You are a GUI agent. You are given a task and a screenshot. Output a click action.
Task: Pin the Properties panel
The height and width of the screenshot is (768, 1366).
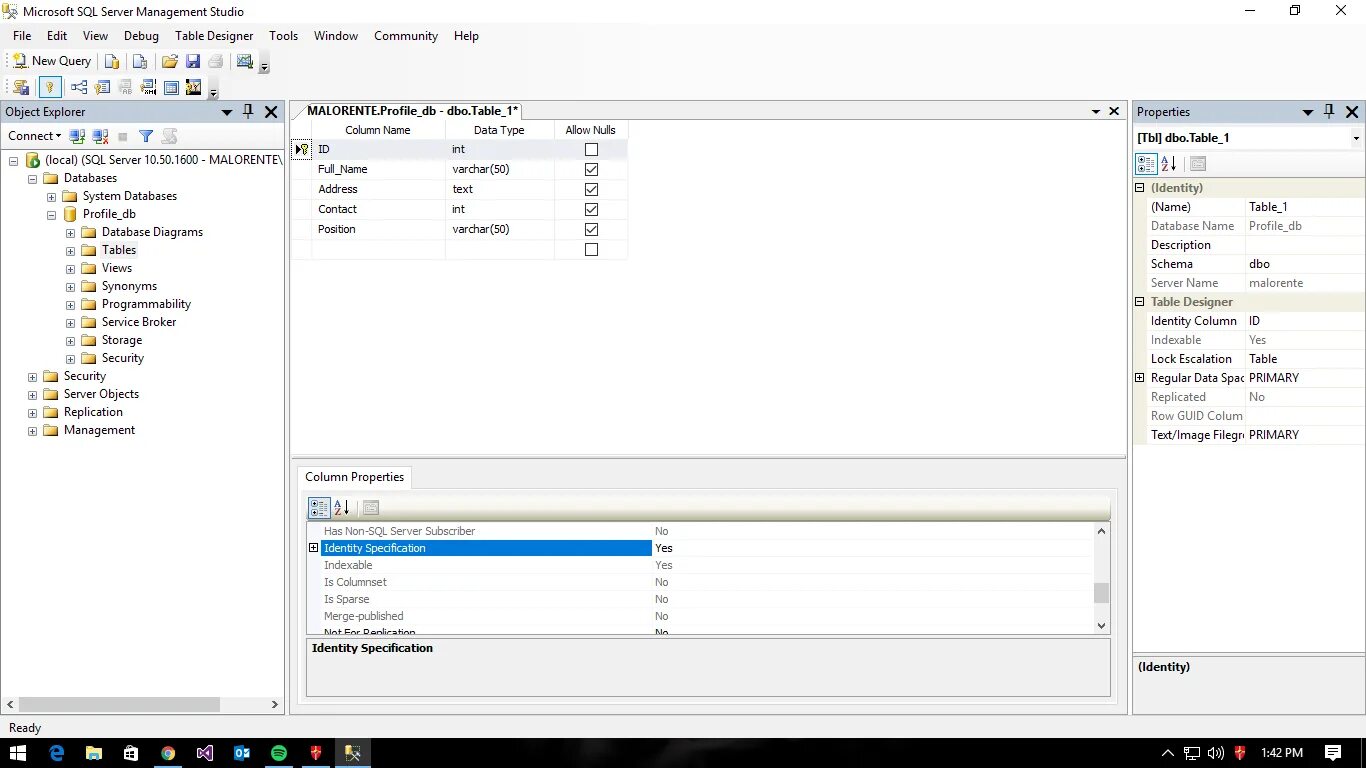1329,112
